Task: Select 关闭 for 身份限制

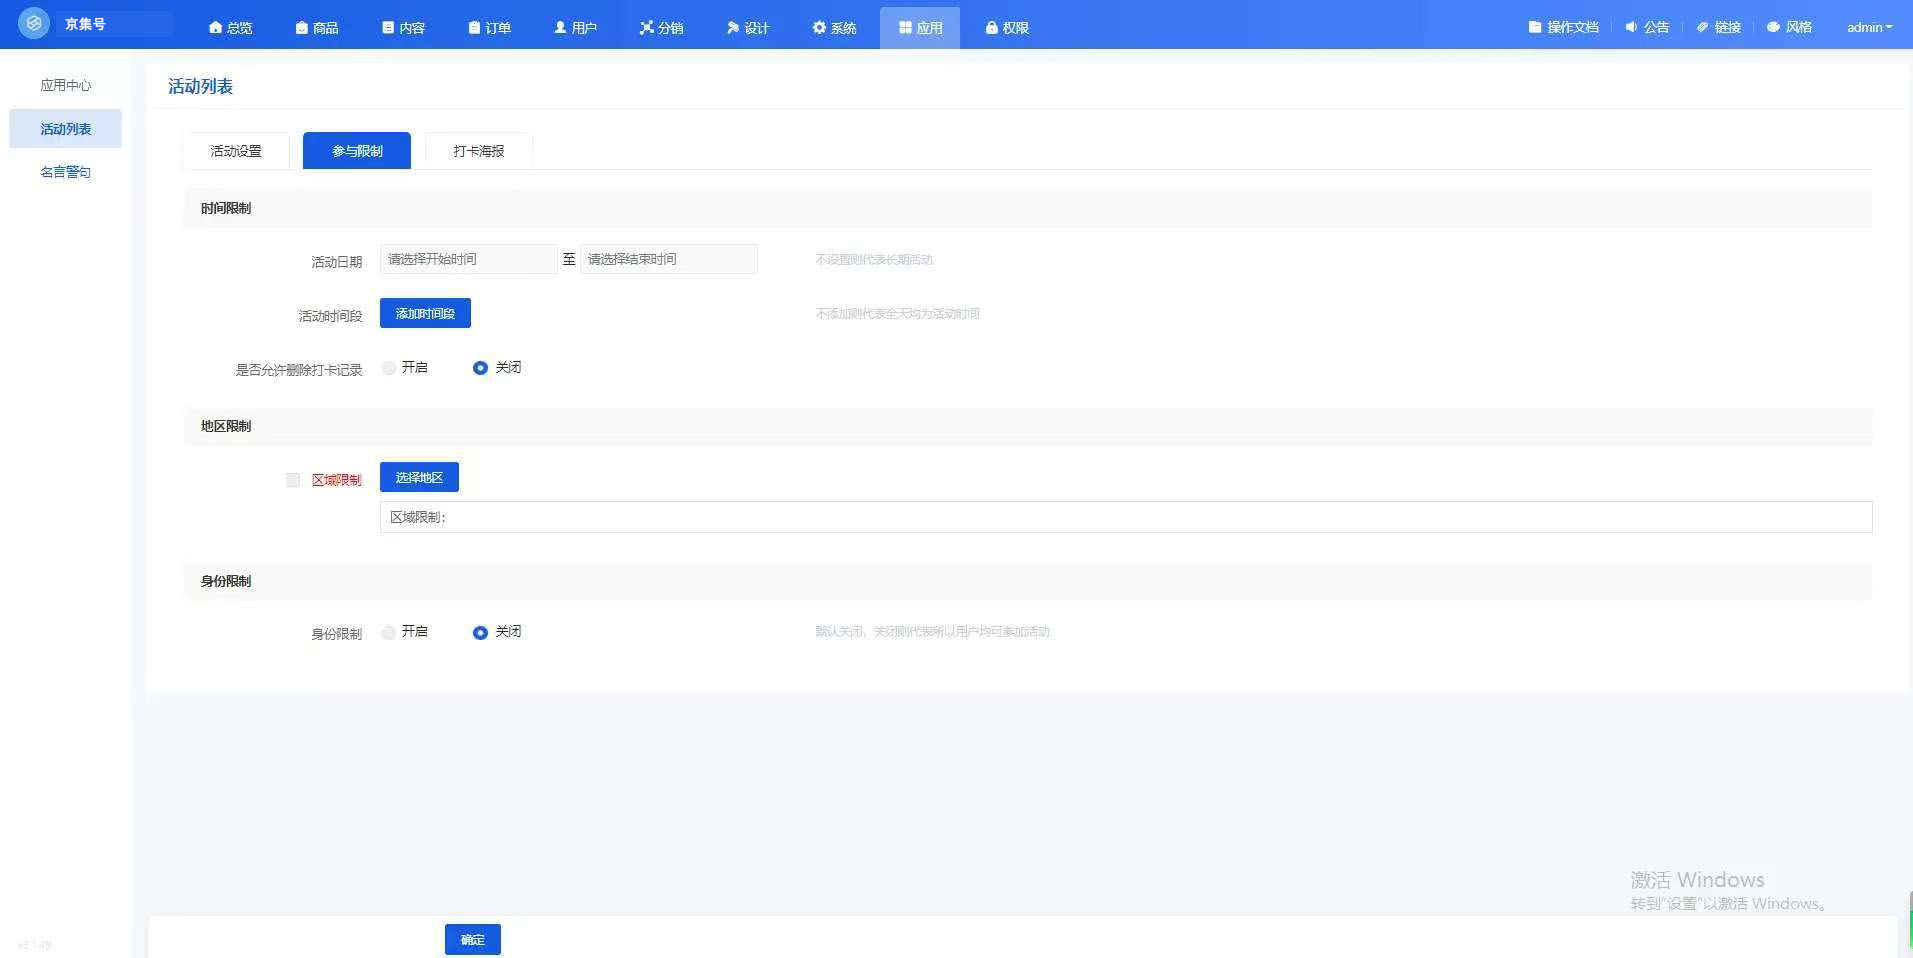Action: tap(480, 632)
